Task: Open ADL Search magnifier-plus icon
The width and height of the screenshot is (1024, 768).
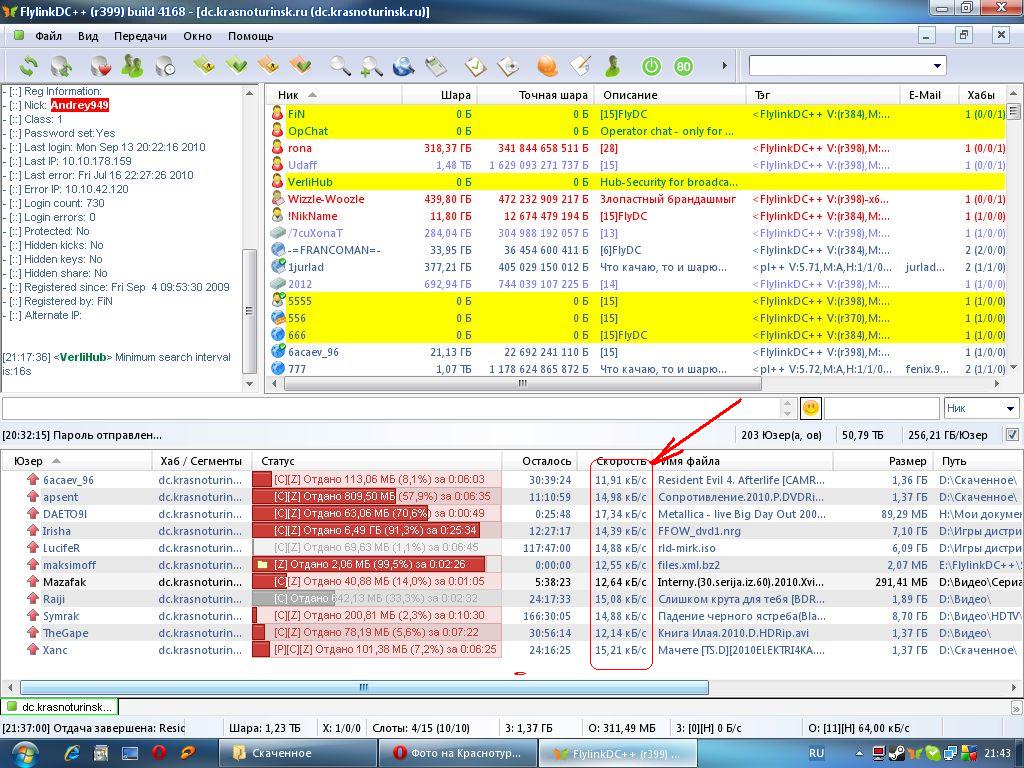Action: point(371,66)
